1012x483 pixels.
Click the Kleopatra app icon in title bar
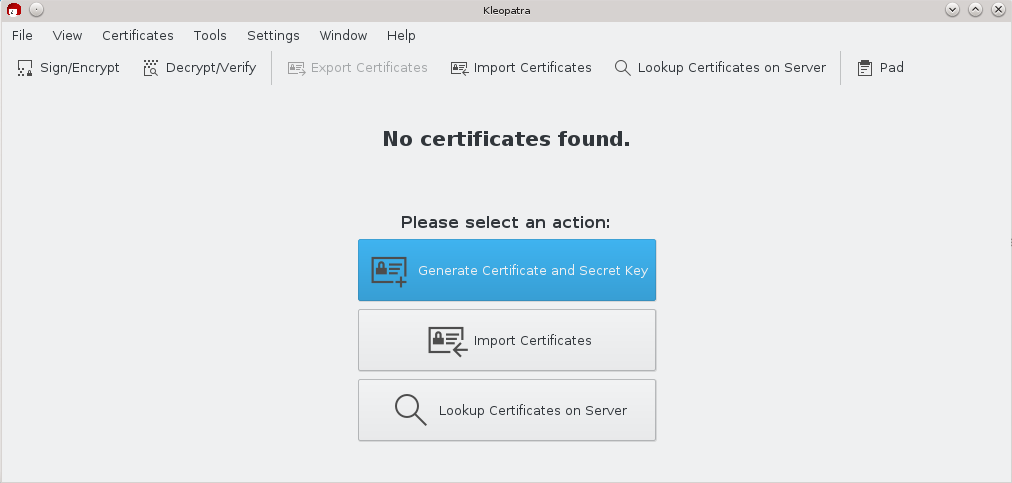click(x=14, y=9)
